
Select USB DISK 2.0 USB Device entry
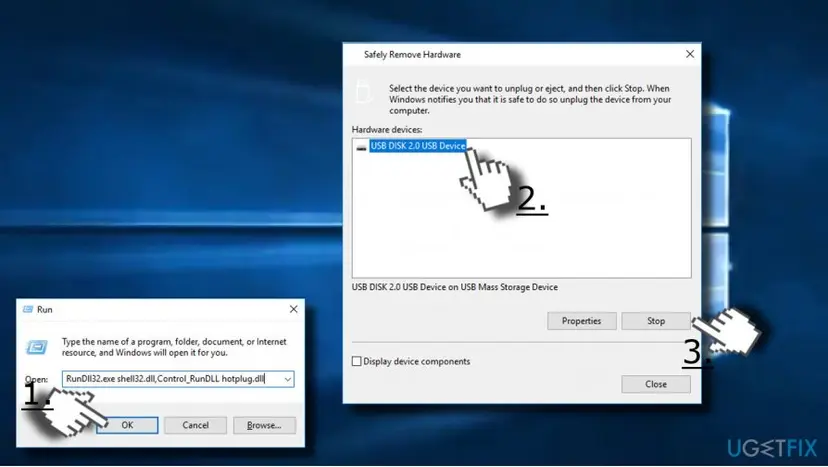417,146
